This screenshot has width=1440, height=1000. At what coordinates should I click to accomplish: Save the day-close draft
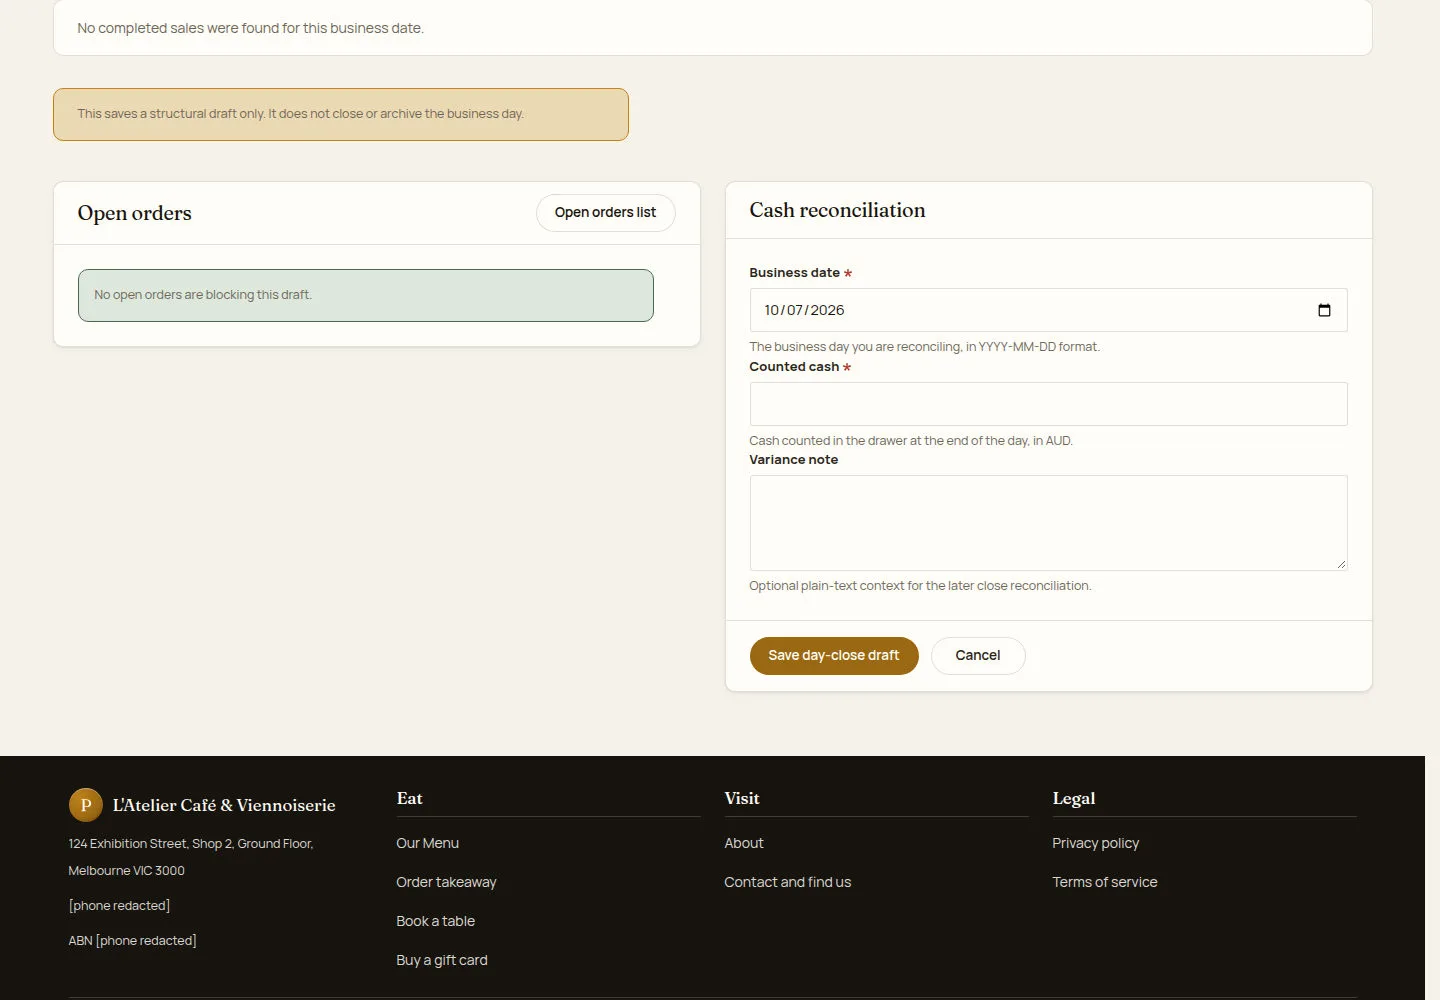[834, 656]
